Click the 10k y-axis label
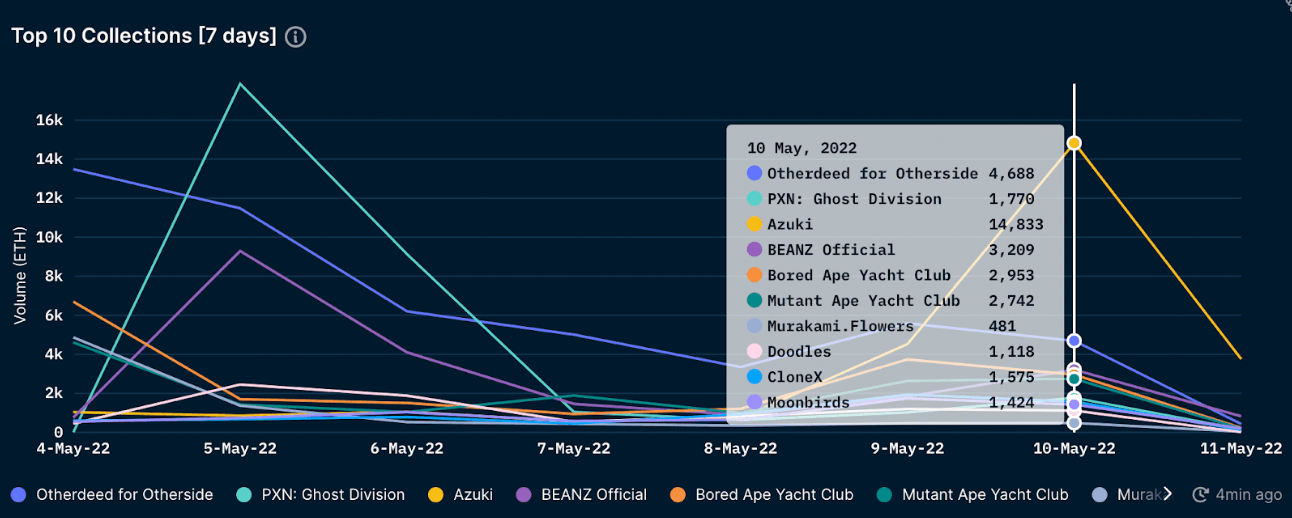Viewport: 1292px width, 518px height. click(50, 237)
